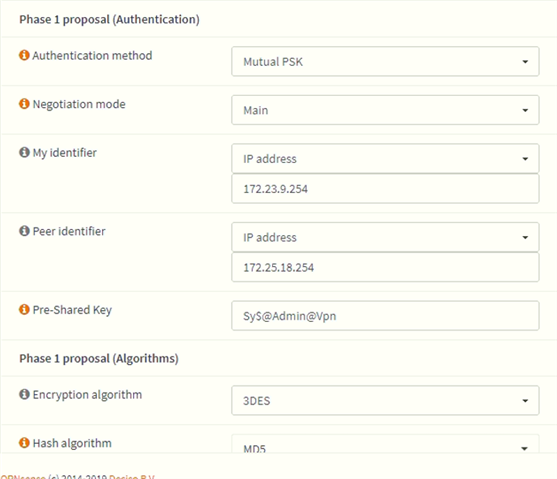This screenshot has width=557, height=479.
Task: Open the Encryption algorithm 3DES dropdown
Action: tap(385, 400)
